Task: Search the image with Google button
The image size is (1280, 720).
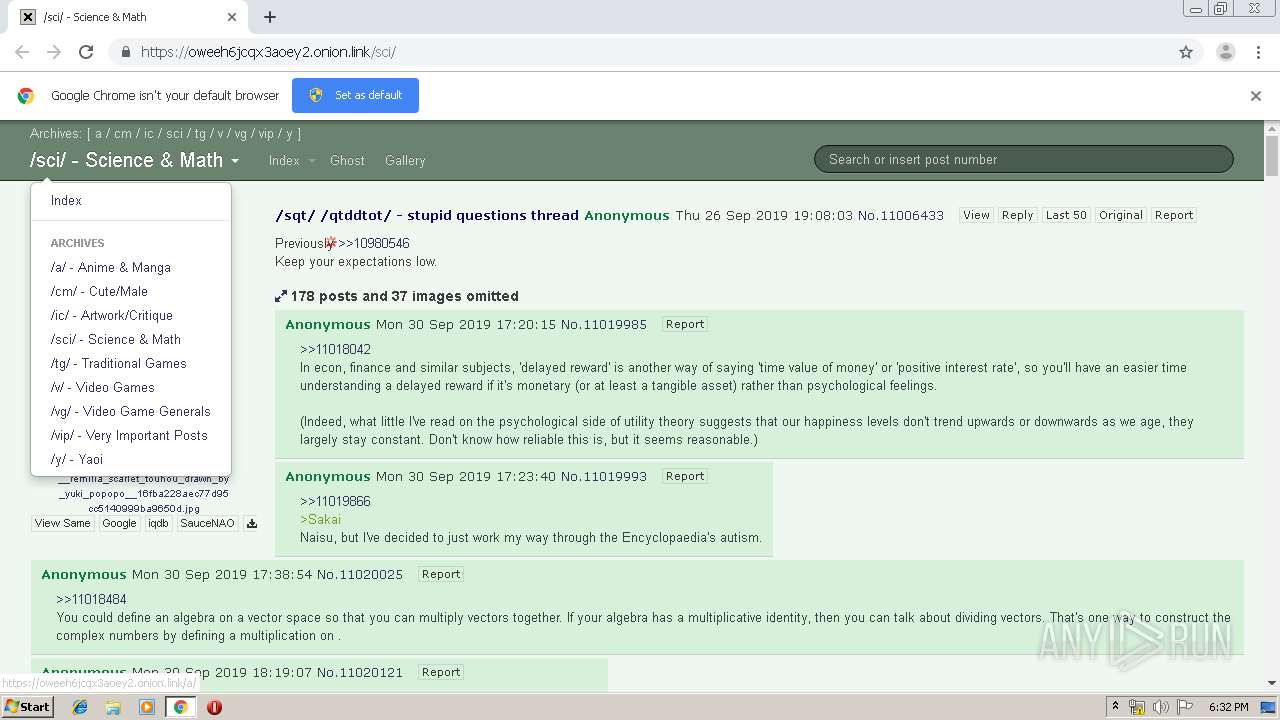Action: coord(119,523)
